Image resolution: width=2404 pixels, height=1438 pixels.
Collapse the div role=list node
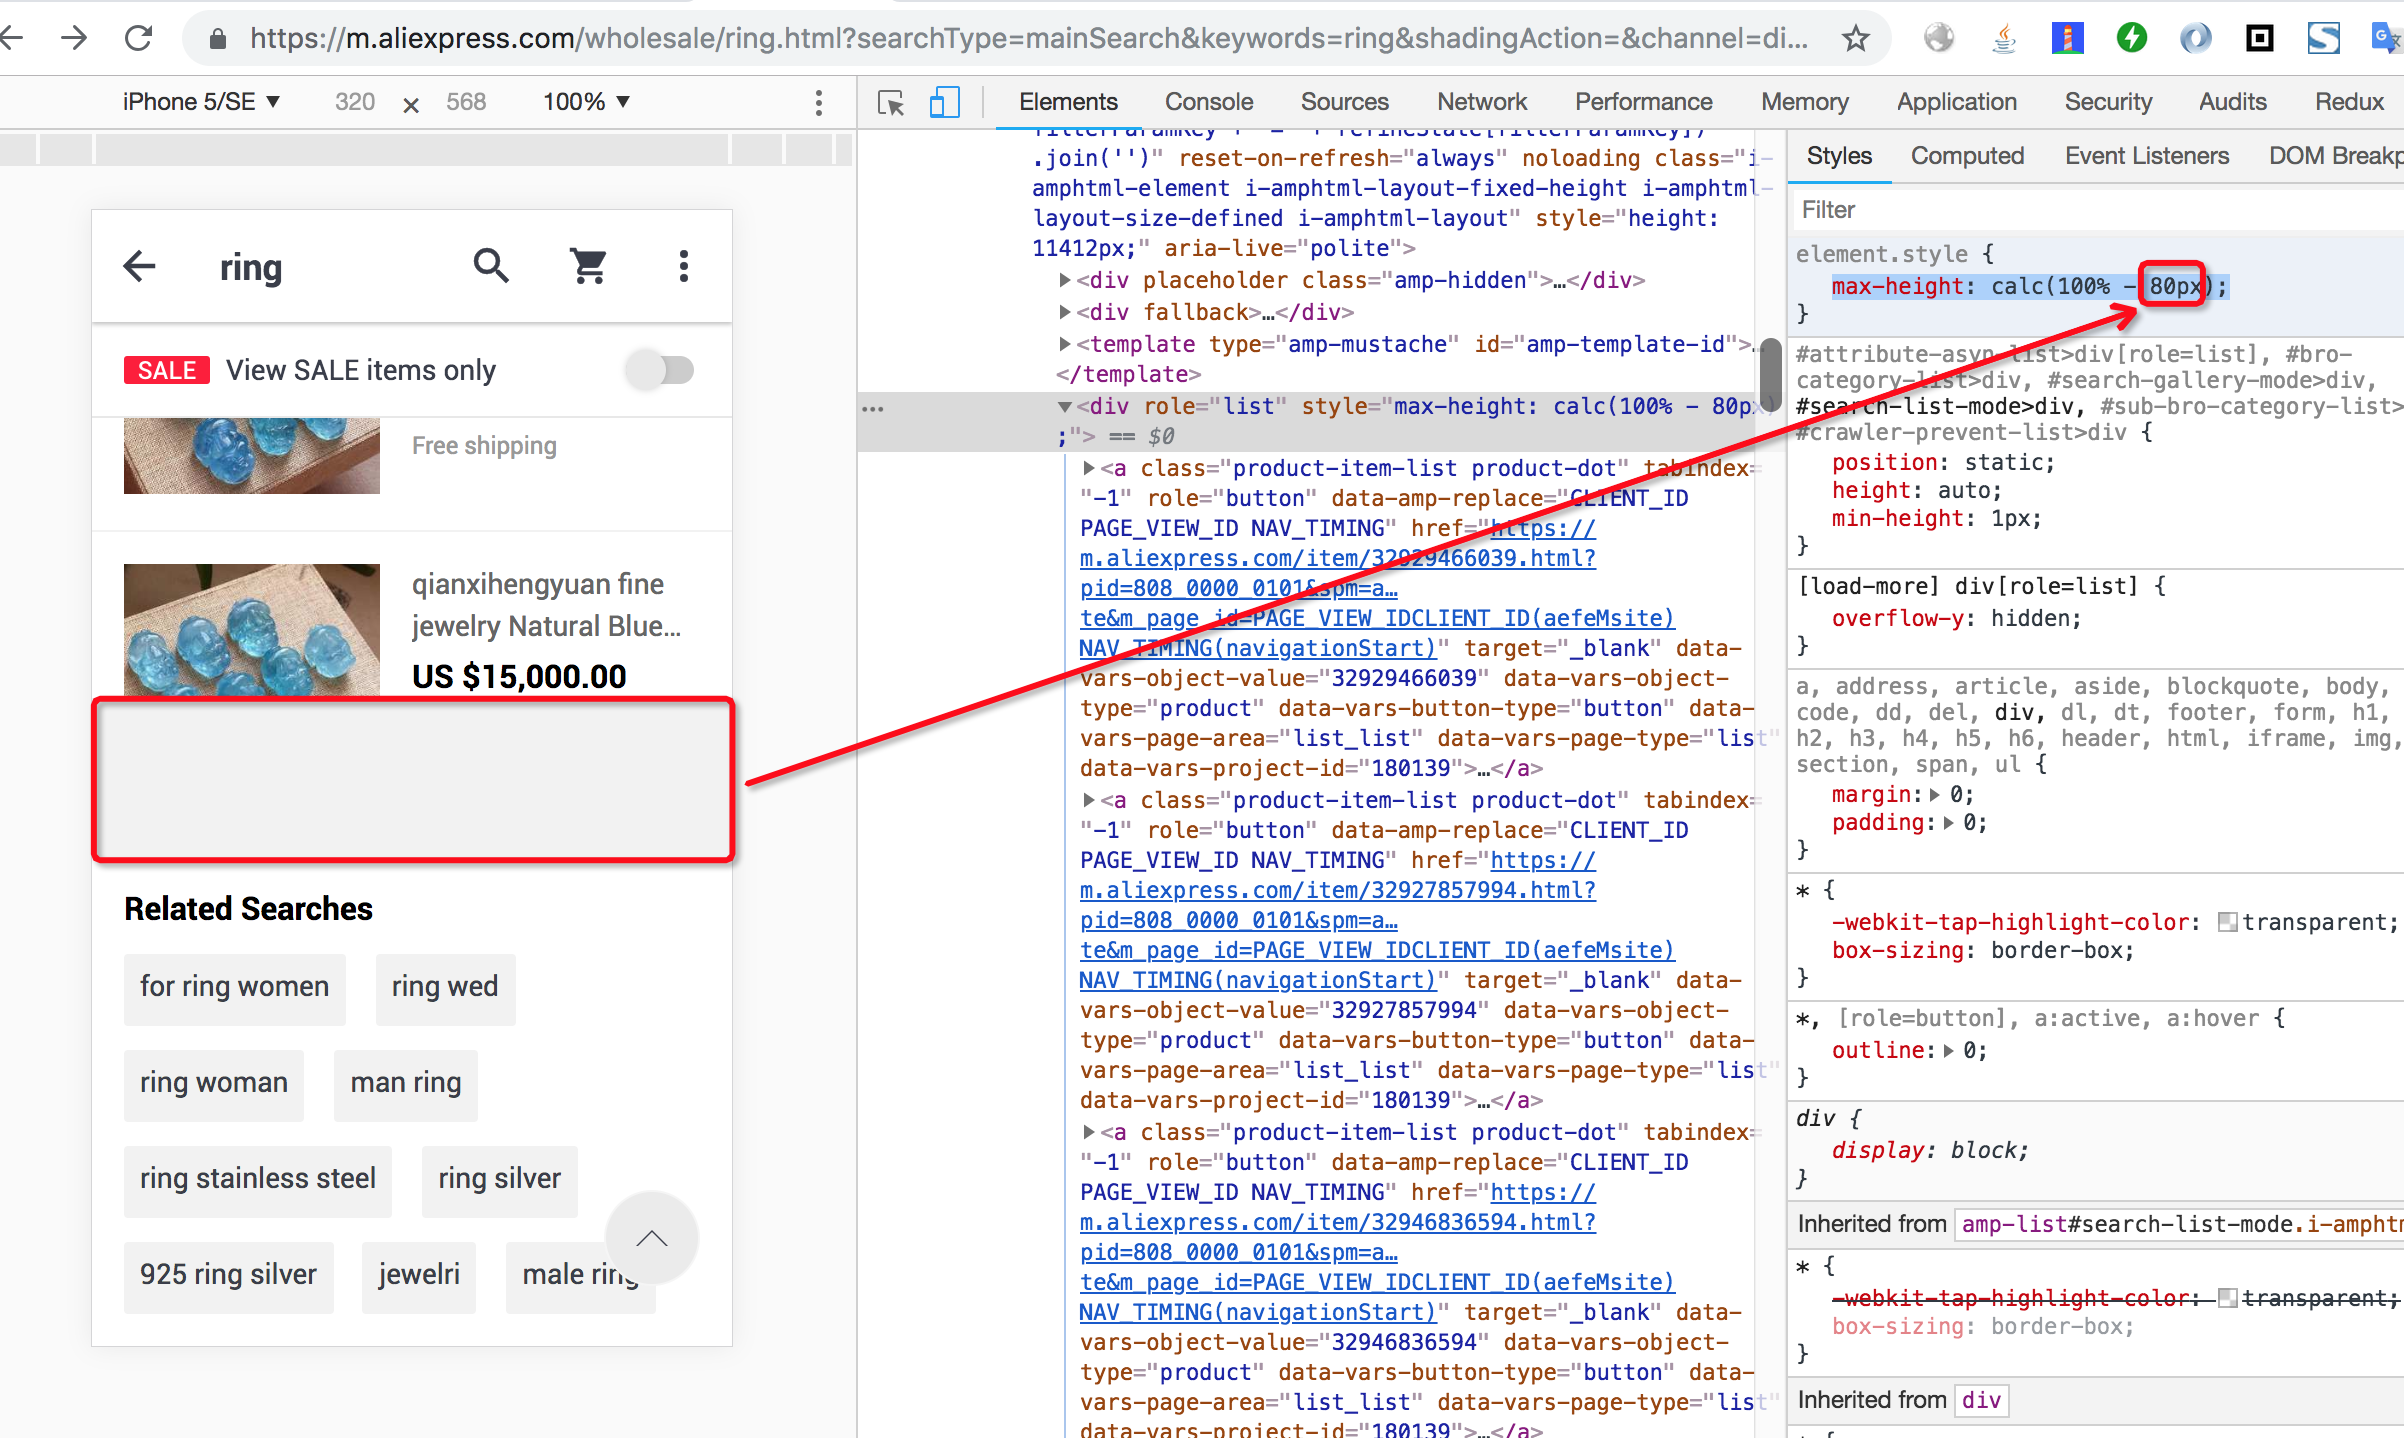(x=1065, y=407)
